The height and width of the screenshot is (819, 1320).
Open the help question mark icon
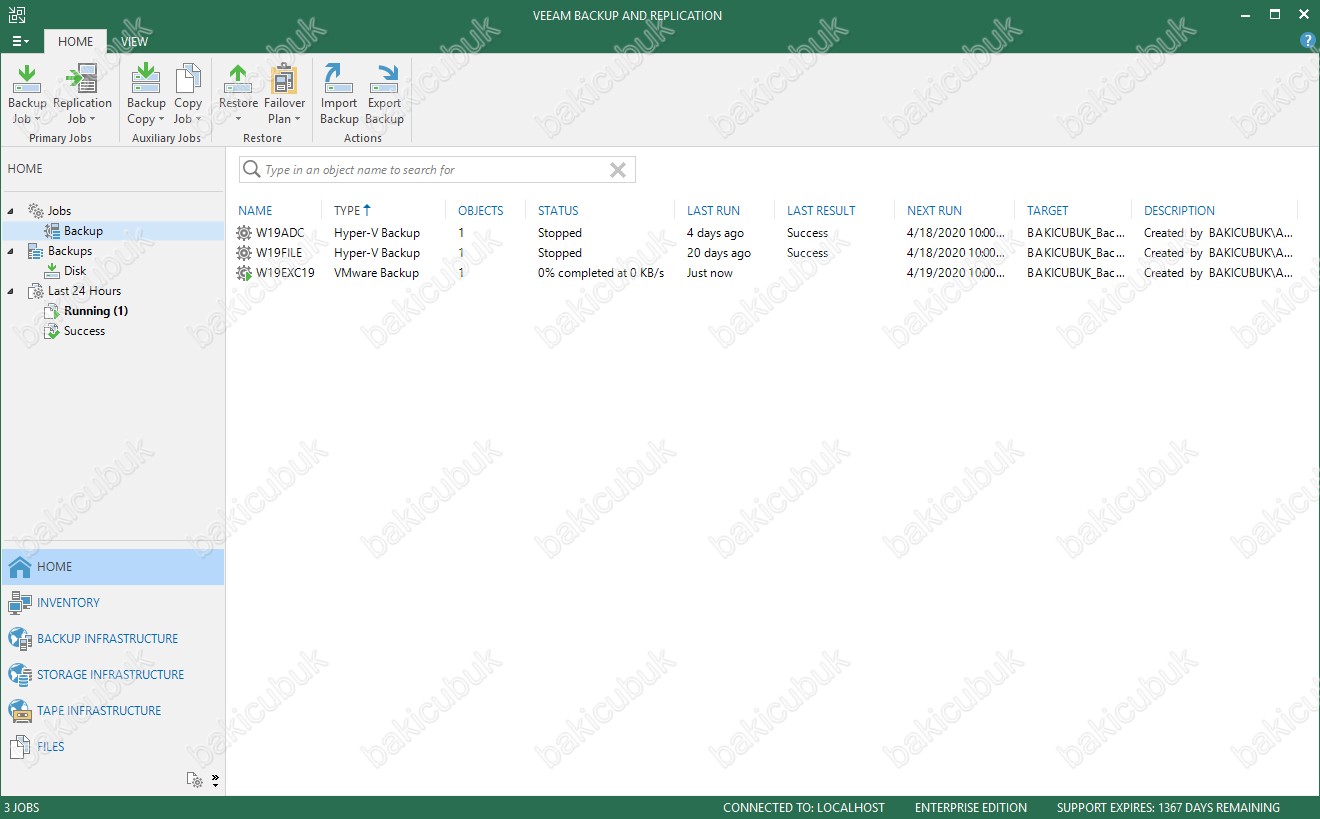click(1307, 41)
